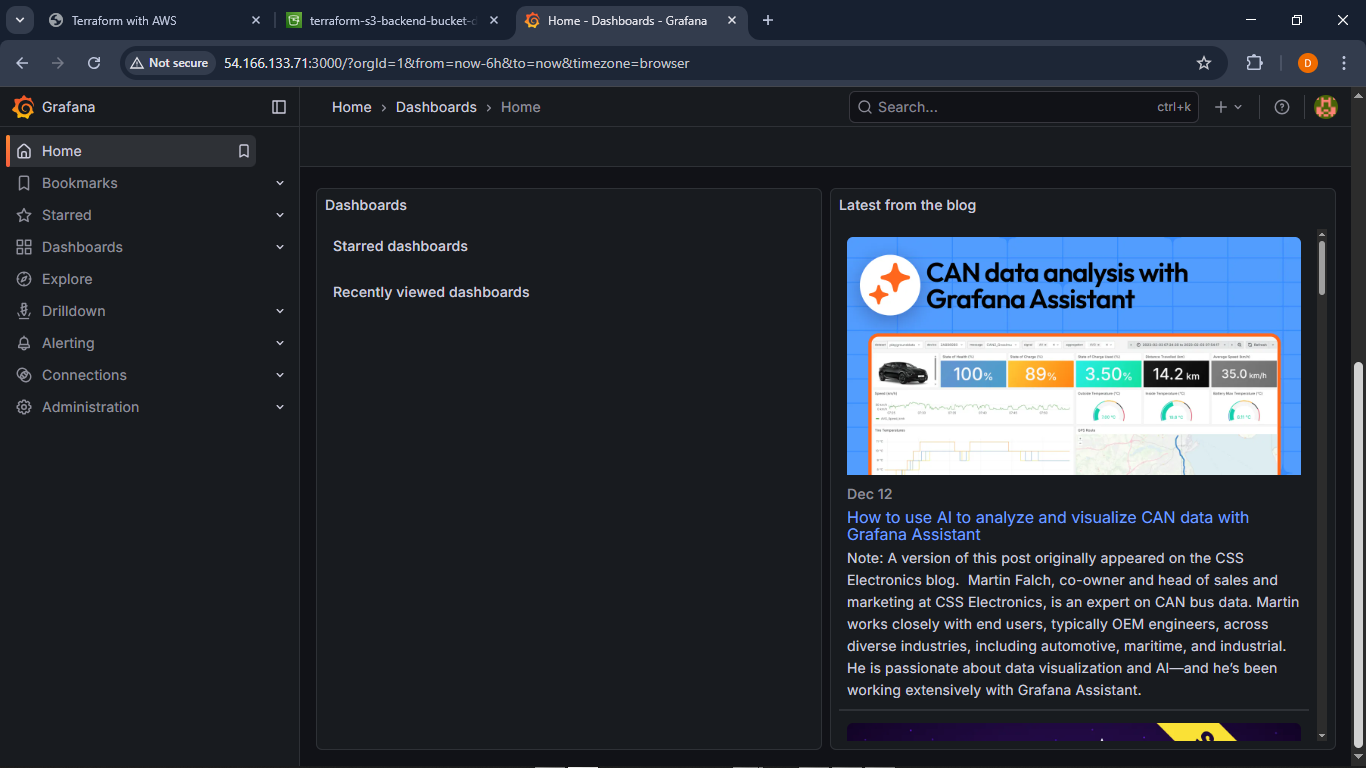
Task: Click Dashboards in the breadcrumb
Action: click(x=436, y=107)
